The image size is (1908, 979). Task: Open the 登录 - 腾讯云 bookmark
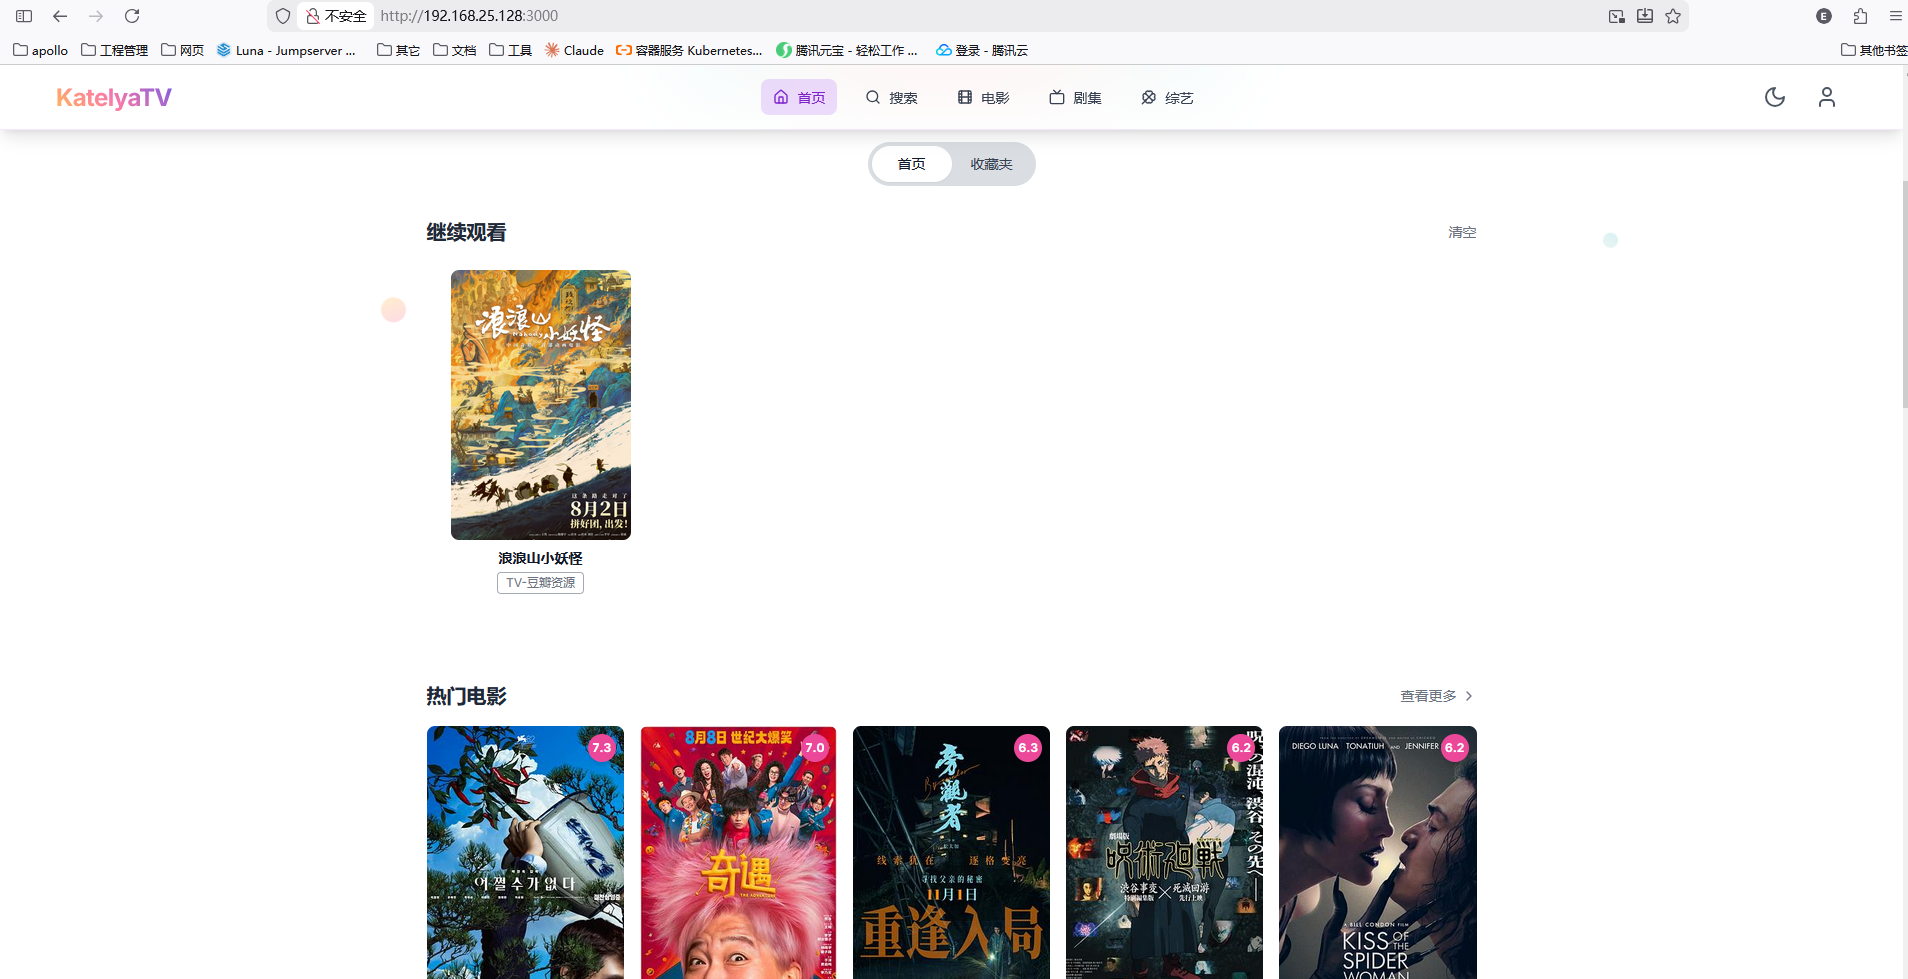tap(982, 50)
